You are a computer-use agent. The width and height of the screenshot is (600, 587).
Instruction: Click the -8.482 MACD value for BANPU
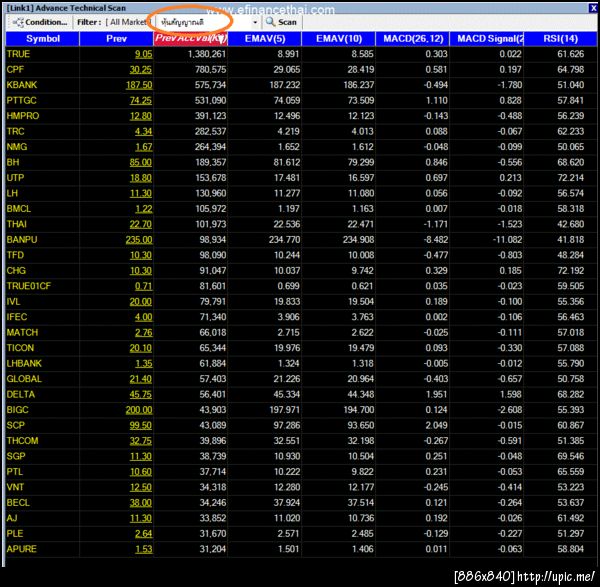click(x=435, y=240)
